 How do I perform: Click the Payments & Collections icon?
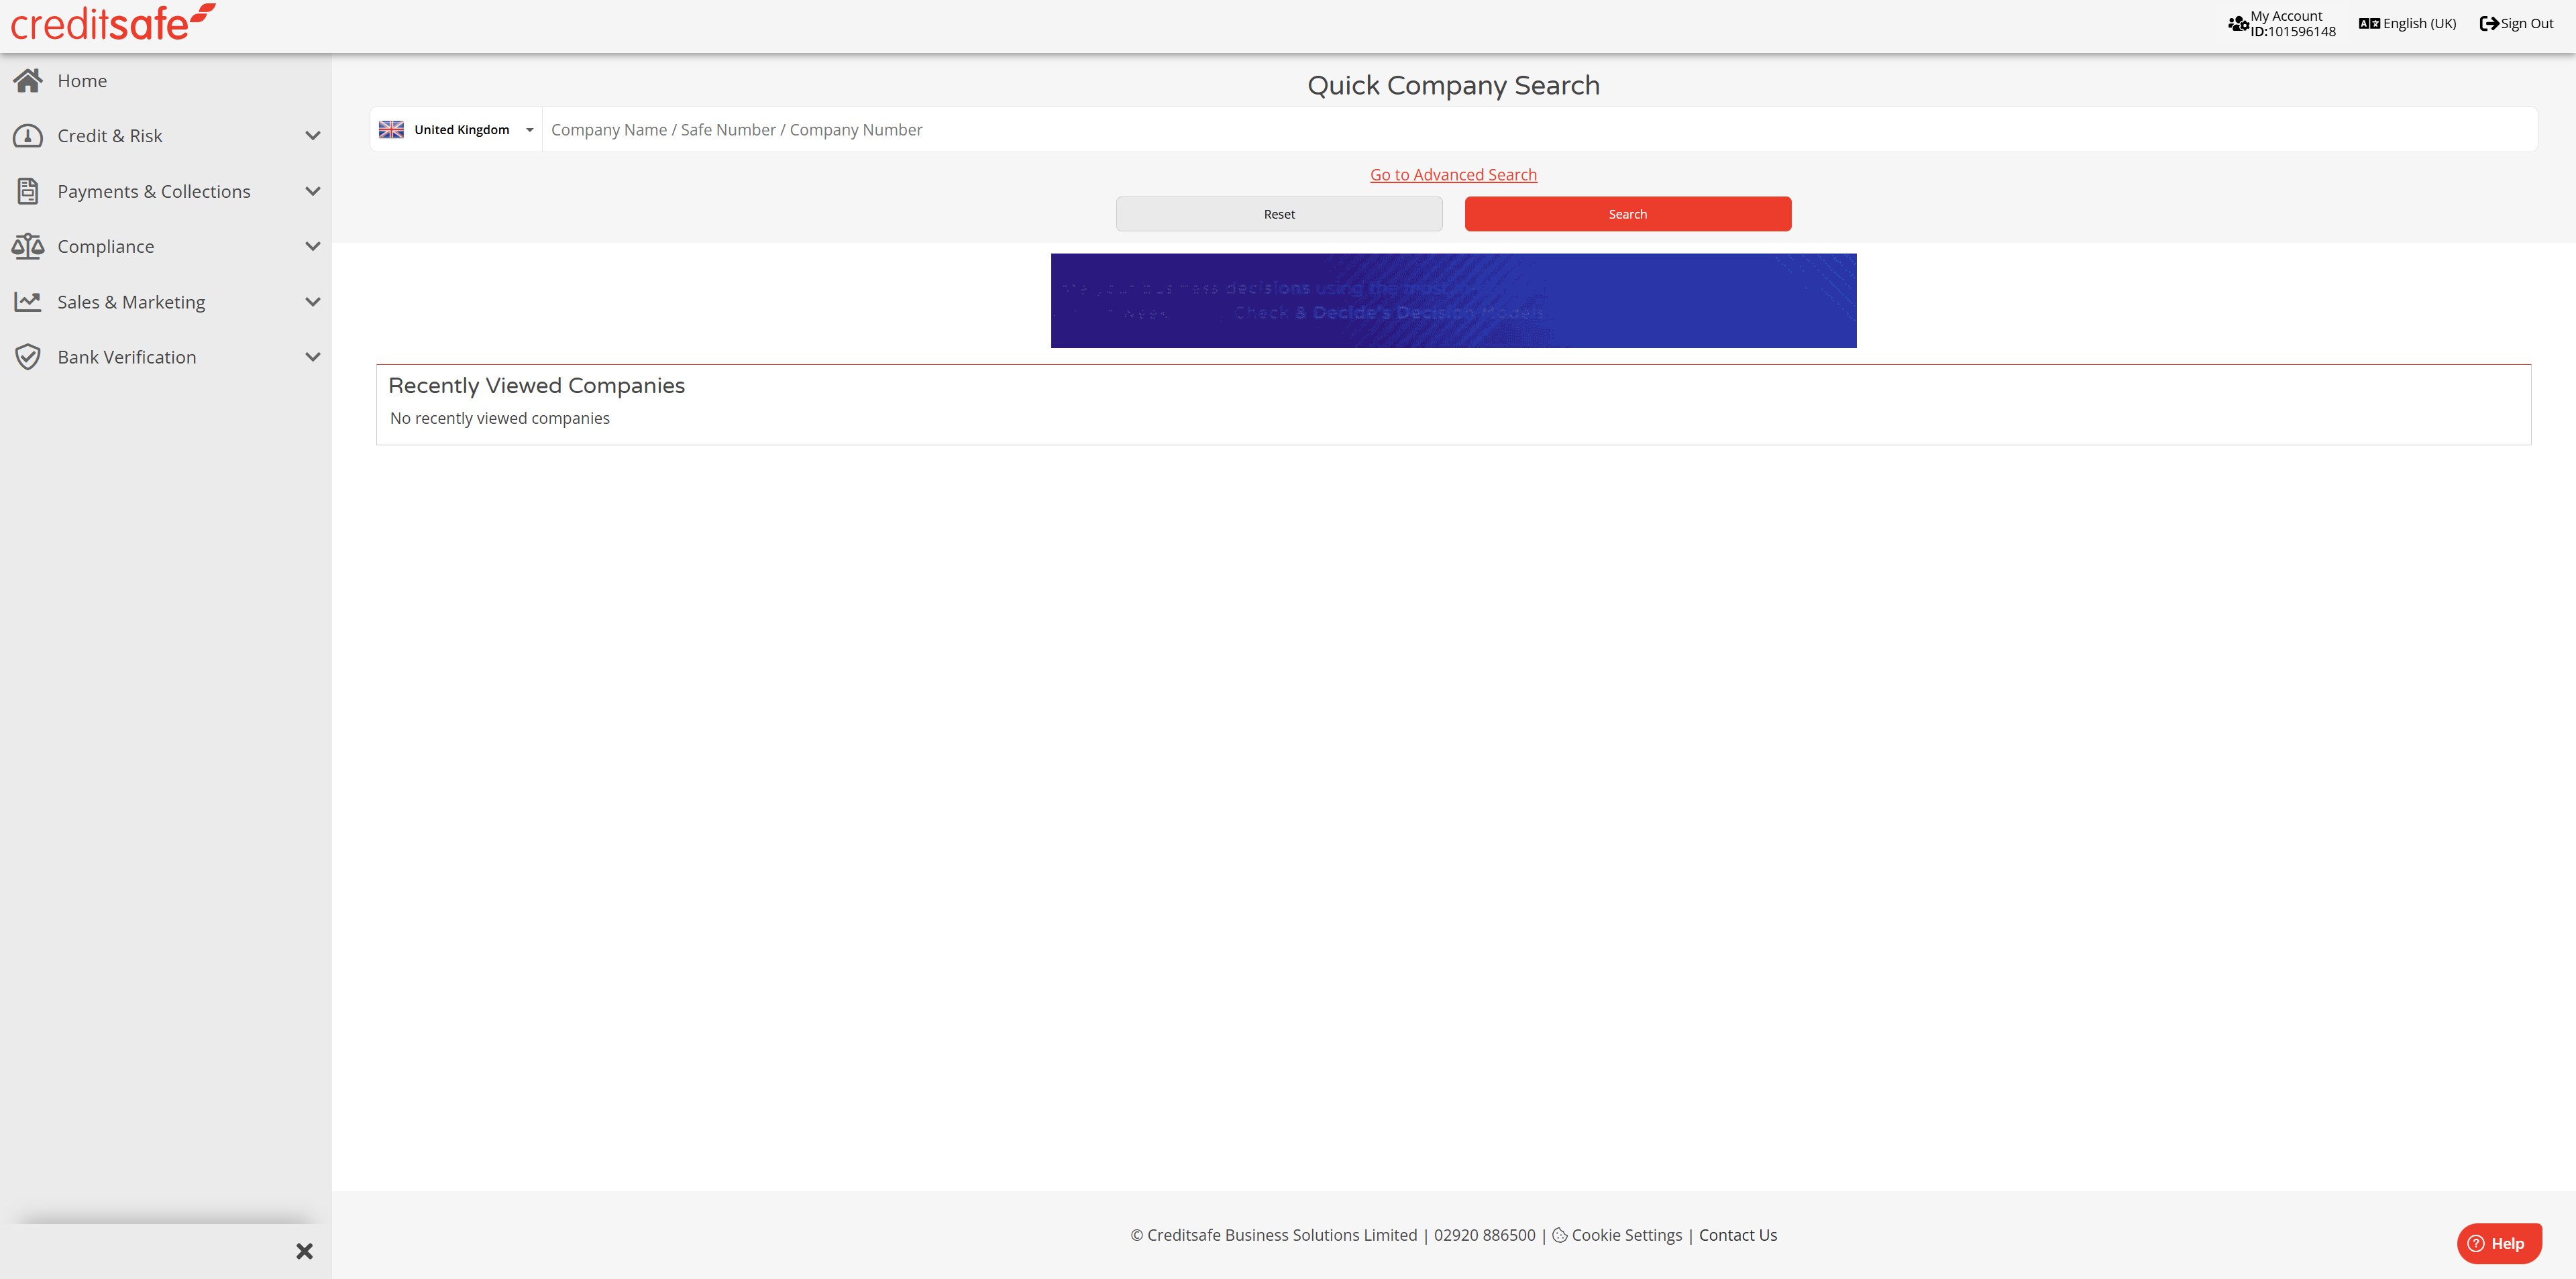(x=28, y=190)
